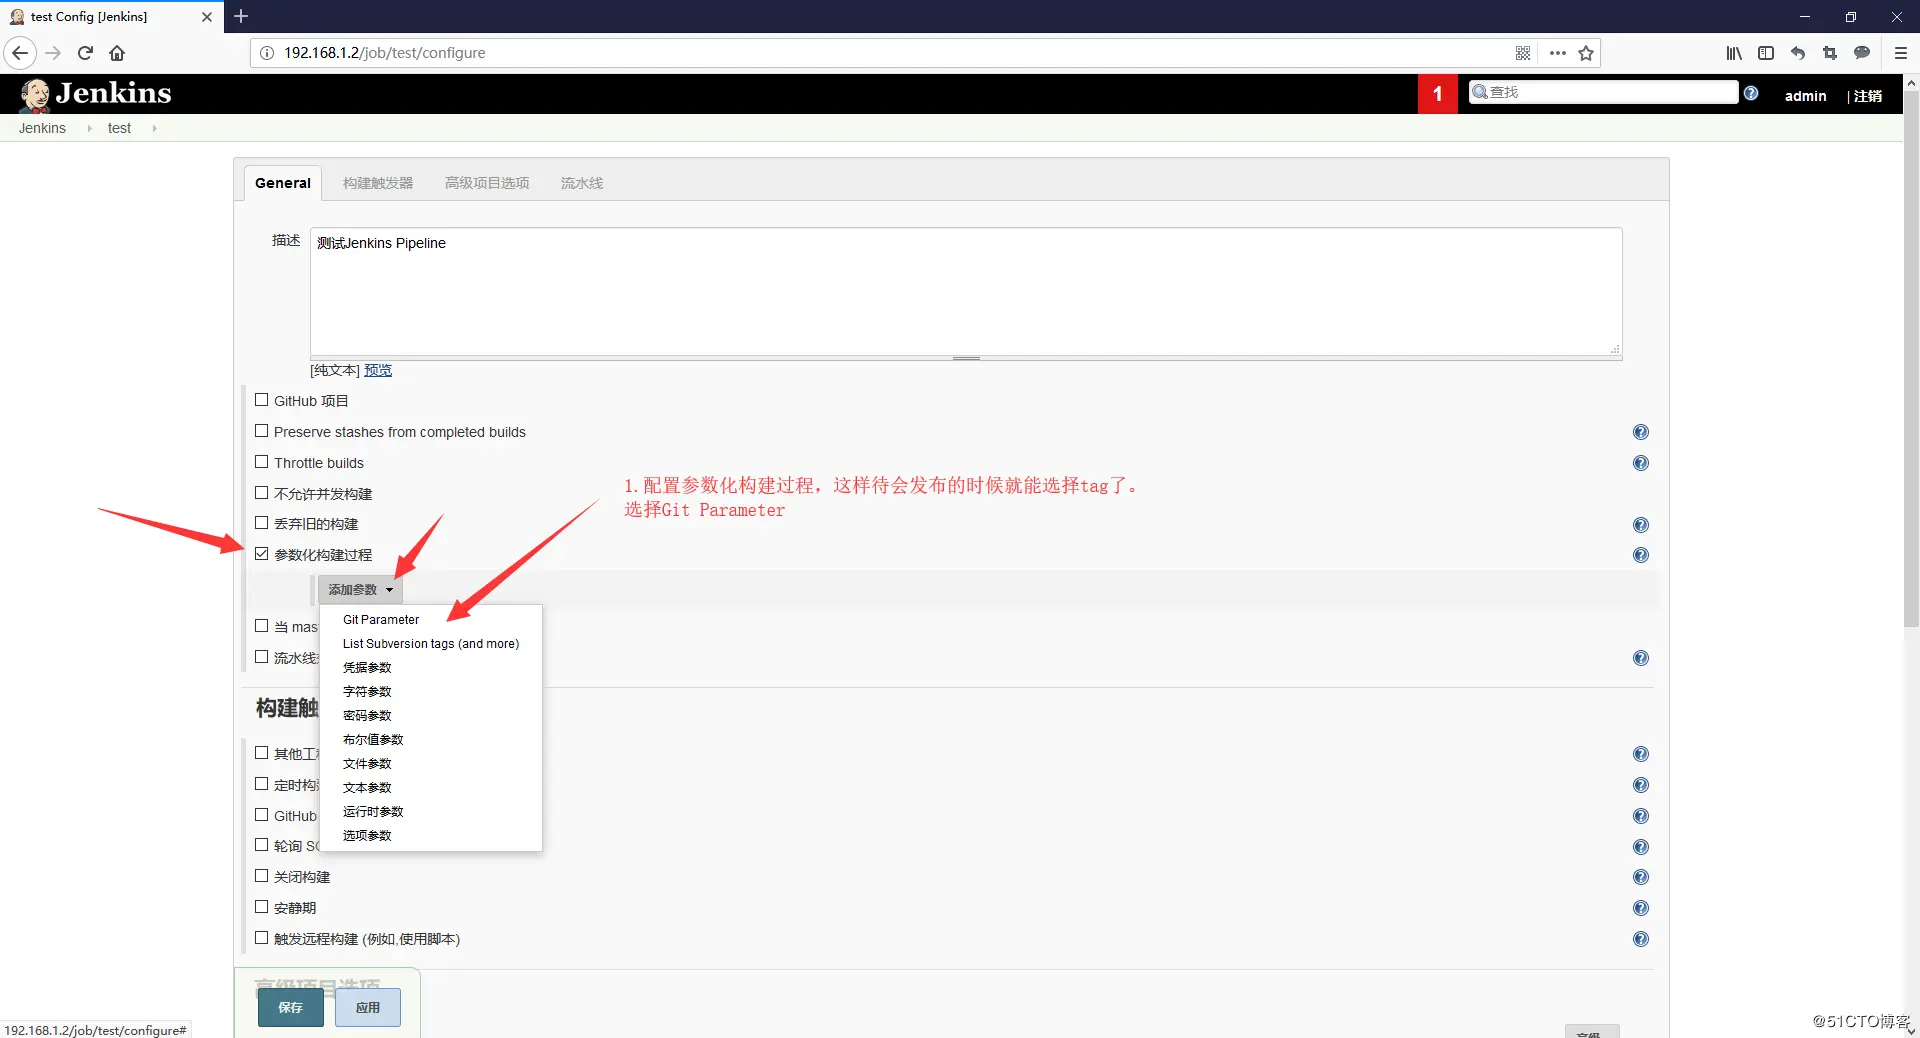Click into the 描述 text area
Viewport: 1920px width, 1038px height.
(966, 291)
